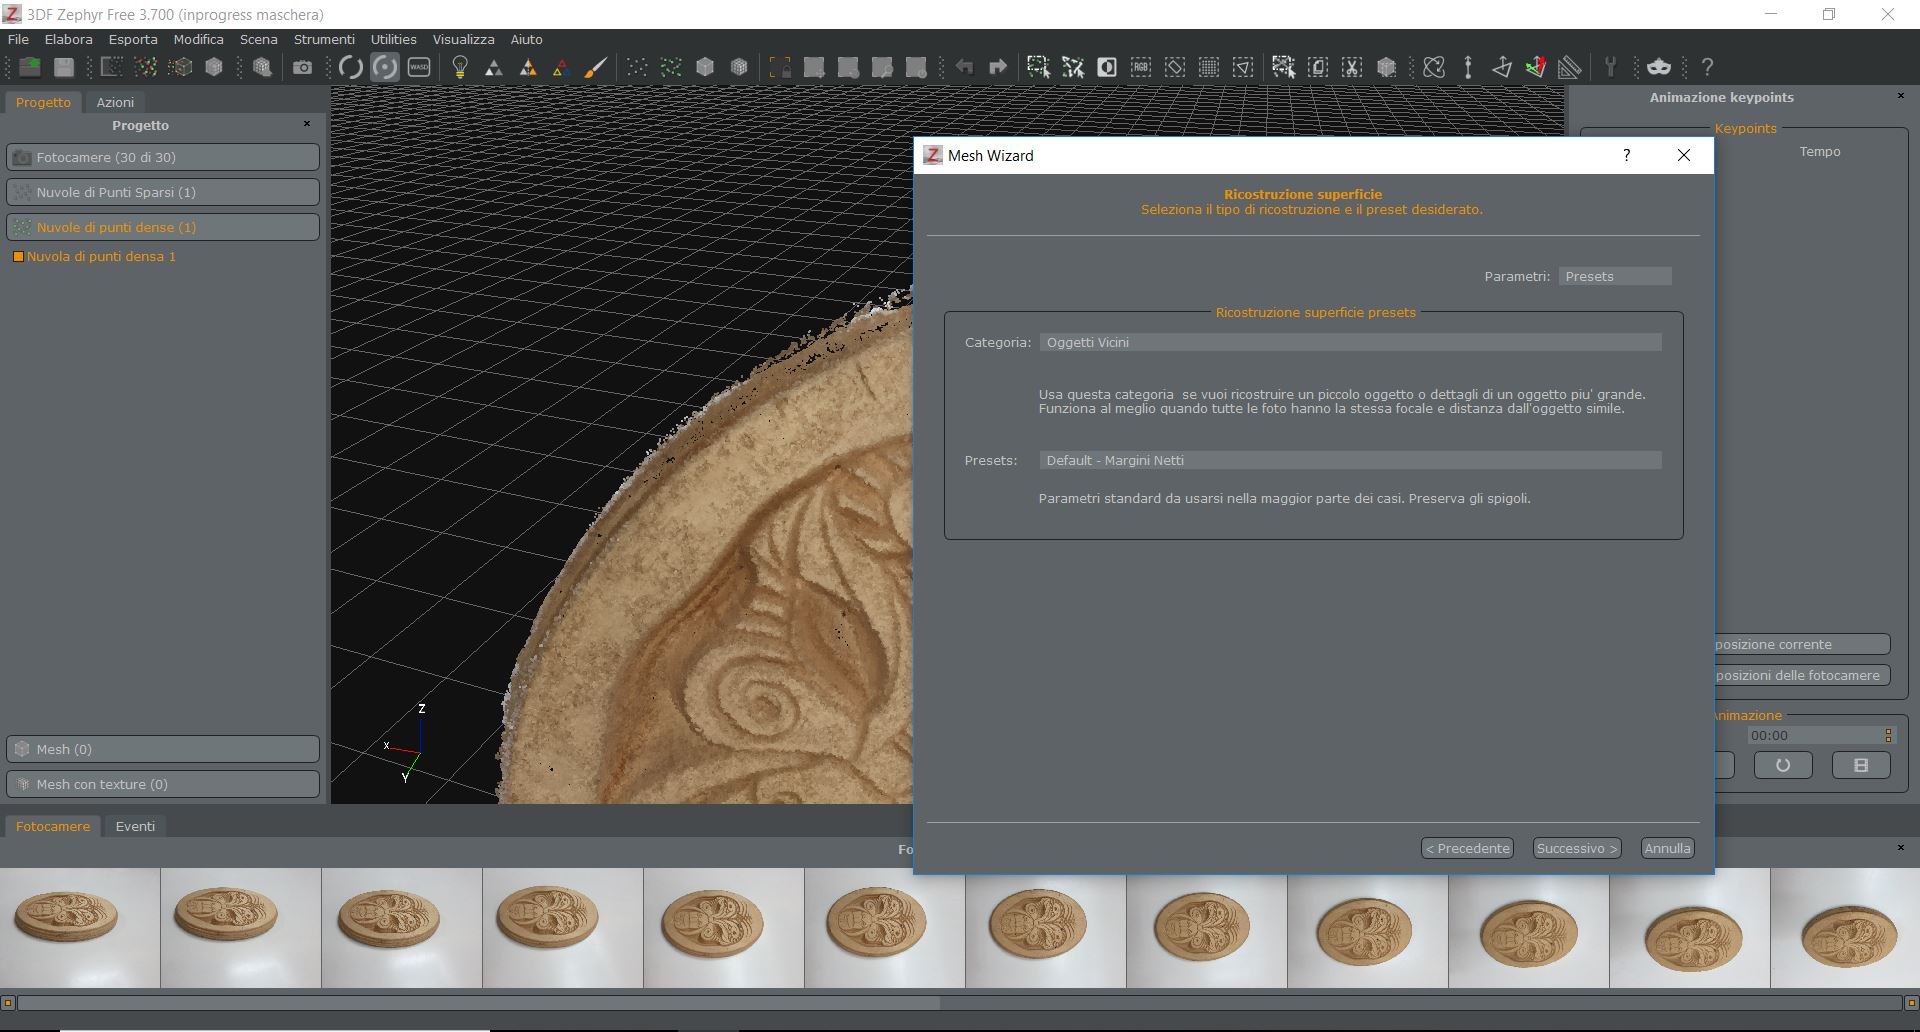This screenshot has height=1032, width=1920.
Task: Click the Mesh Wizard help question mark
Action: tap(1627, 155)
